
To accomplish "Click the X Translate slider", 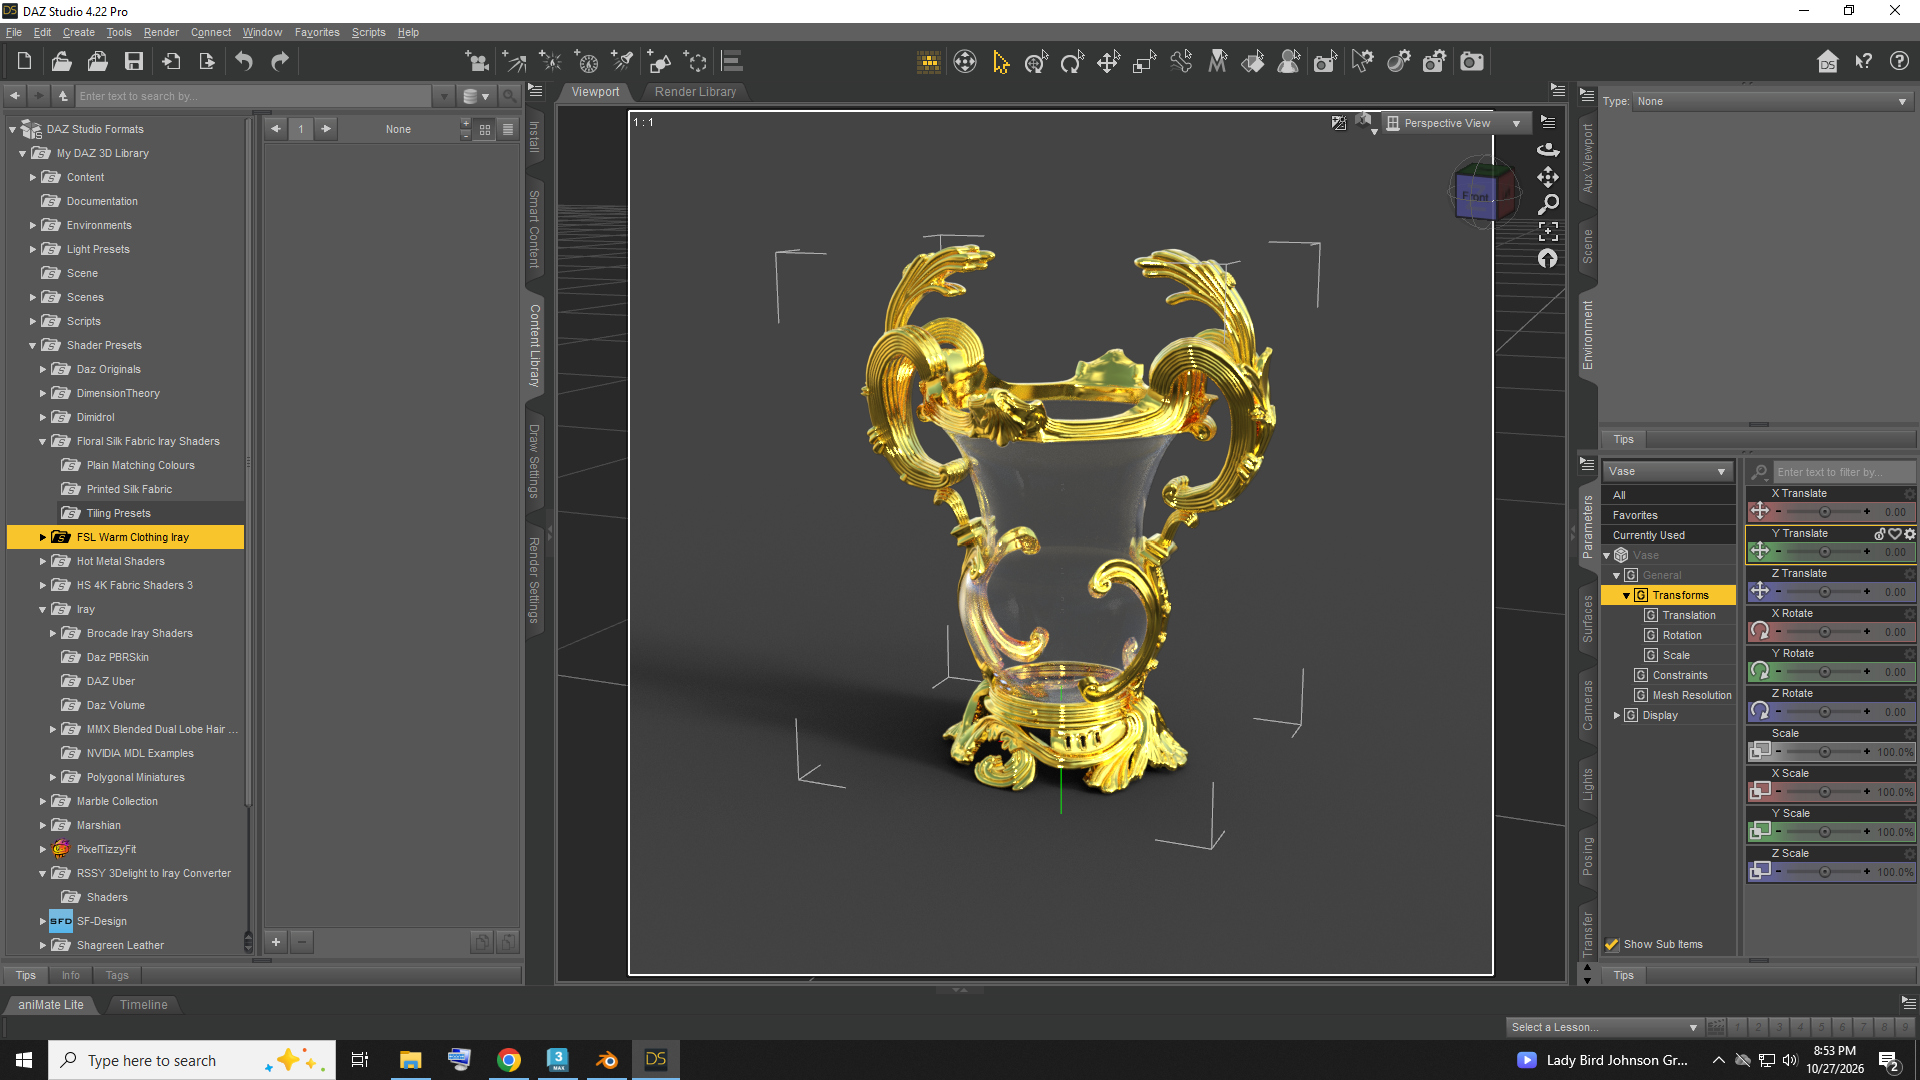I will coord(1824,512).
